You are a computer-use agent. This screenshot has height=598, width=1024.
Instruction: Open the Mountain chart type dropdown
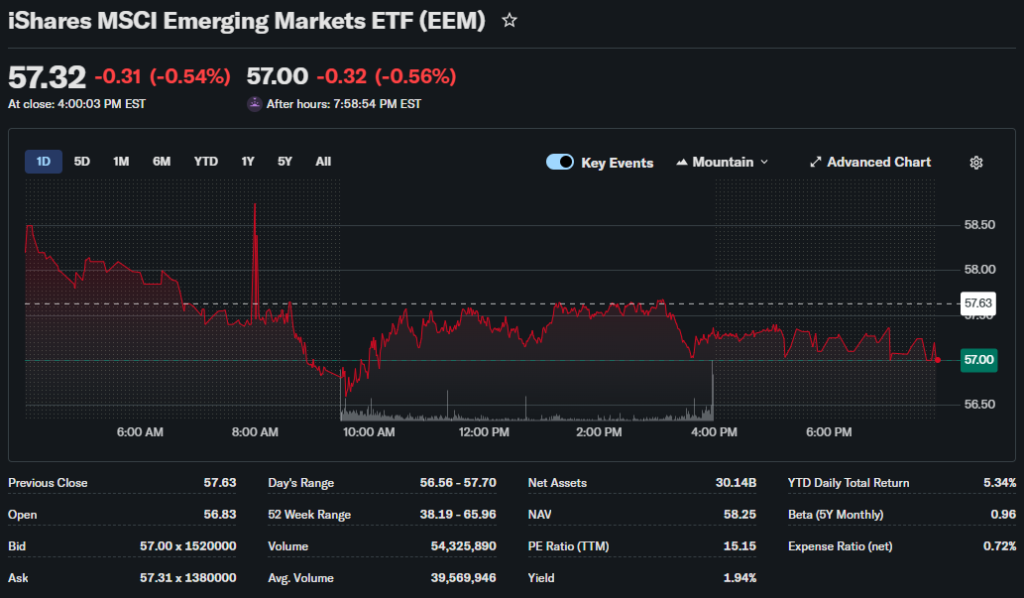[722, 162]
